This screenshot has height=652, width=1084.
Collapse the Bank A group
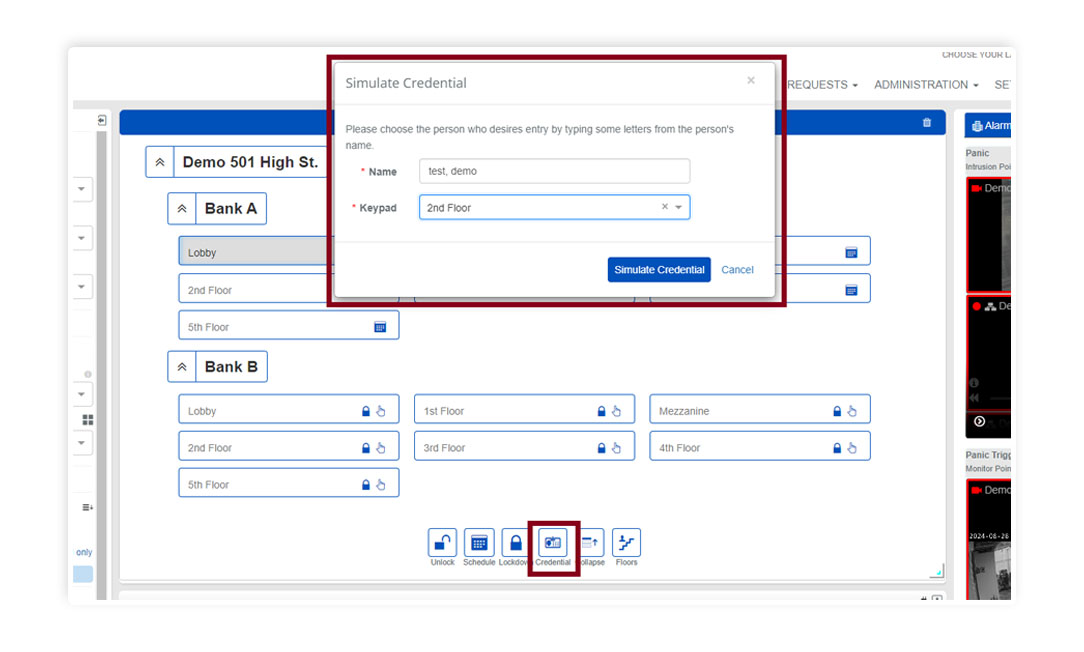[x=182, y=209]
